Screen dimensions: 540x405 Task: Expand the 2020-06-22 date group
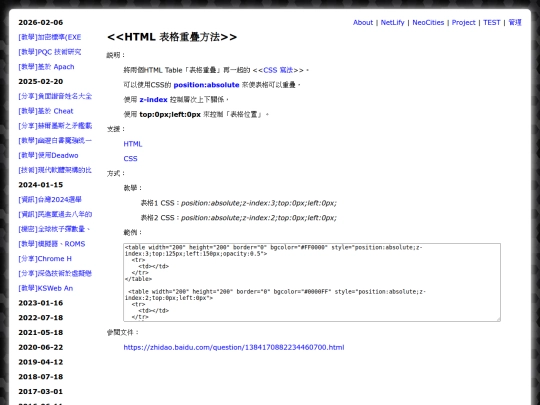[41, 347]
